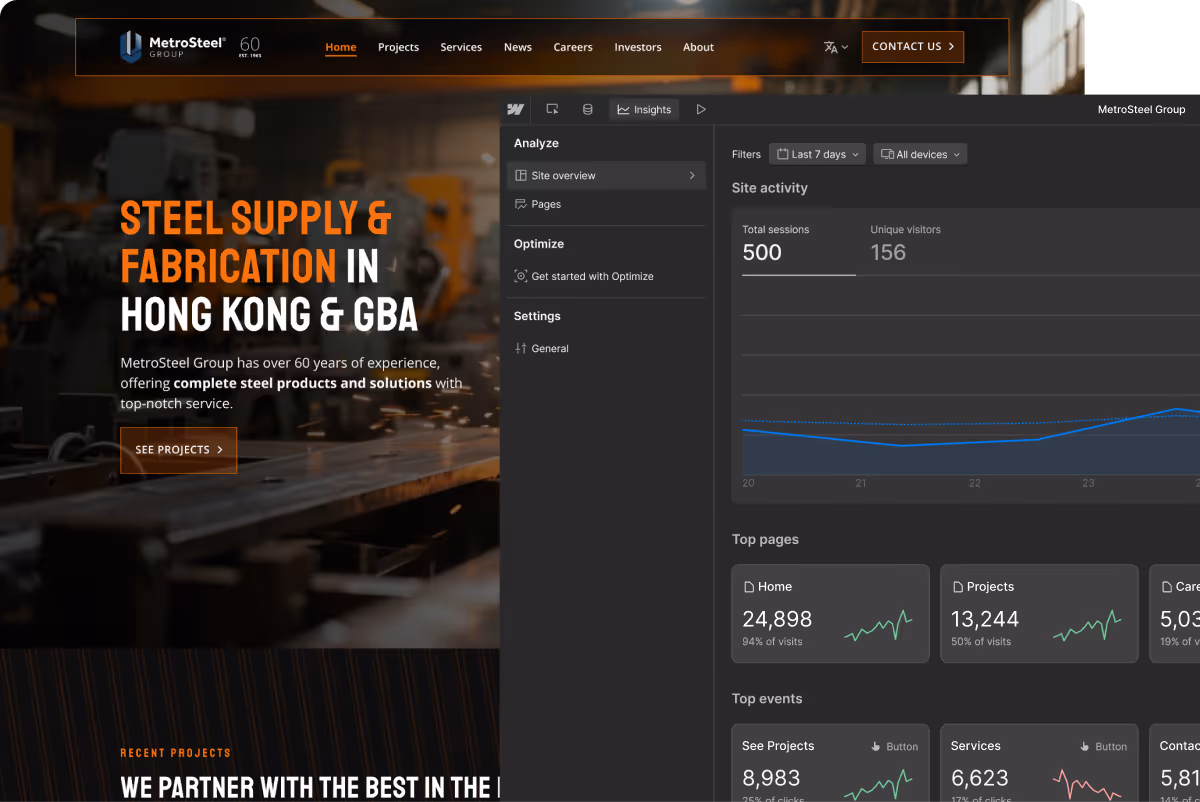Viewport: 1200px width, 802px height.
Task: Click the Projects page document icon
Action: click(x=958, y=587)
